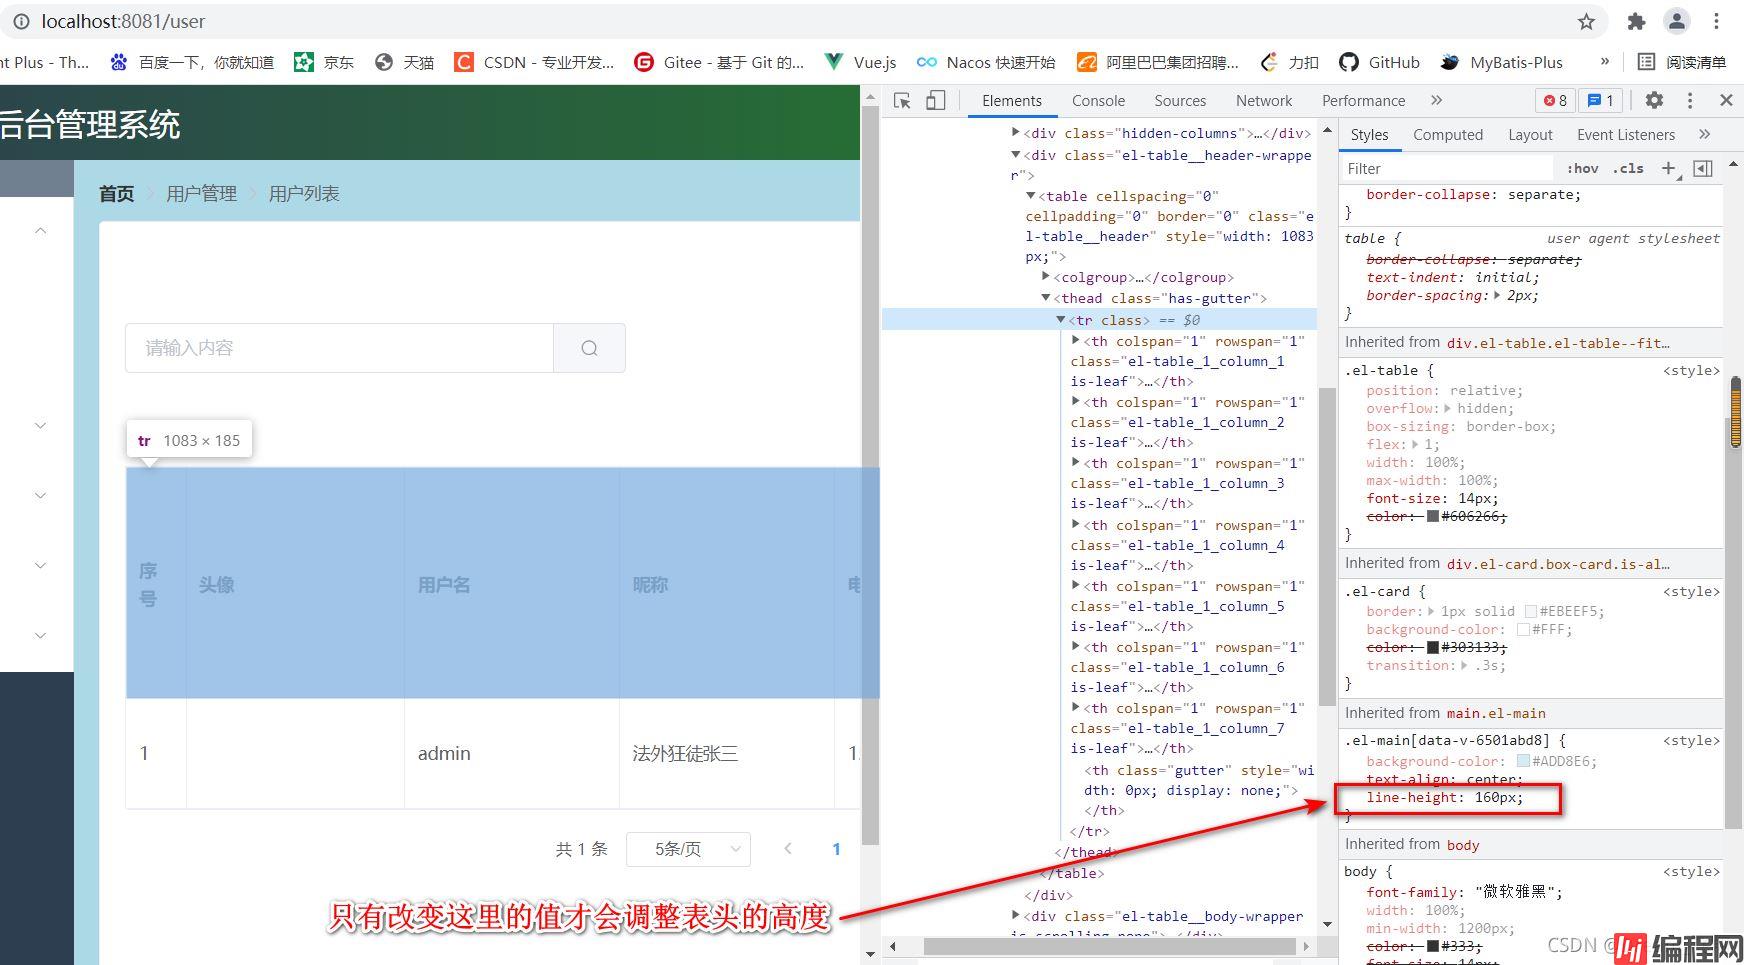This screenshot has width=1744, height=965.
Task: Switch to the Elements tab
Action: (1011, 100)
